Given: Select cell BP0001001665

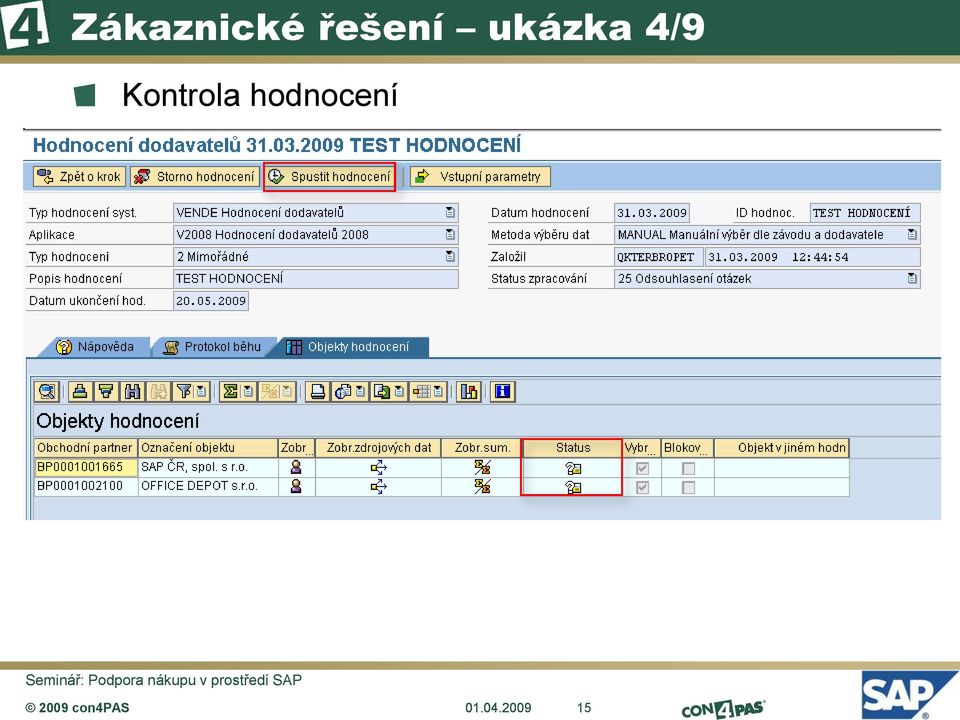Looking at the screenshot, I should pos(86,467).
